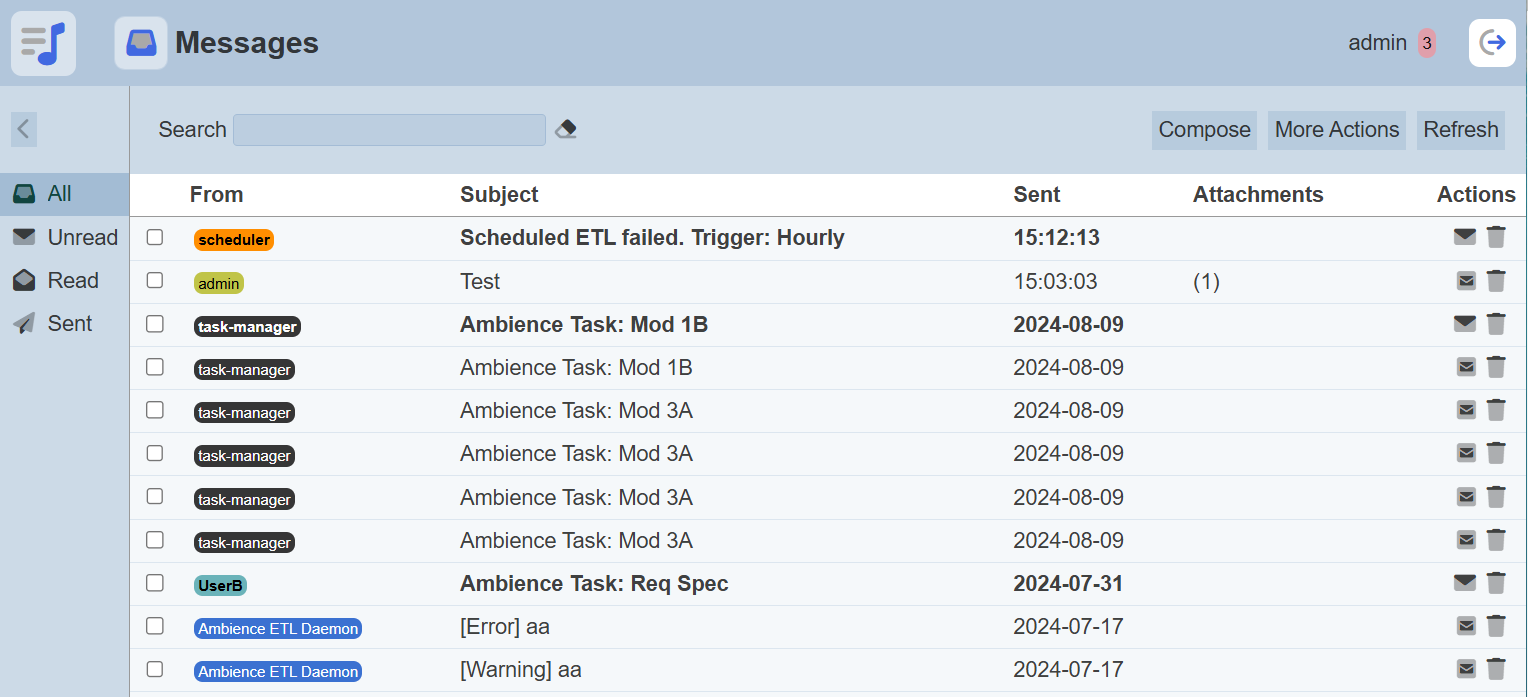The height and width of the screenshot is (697, 1528).
Task: Open the admin user notification badge
Action: point(1427,43)
